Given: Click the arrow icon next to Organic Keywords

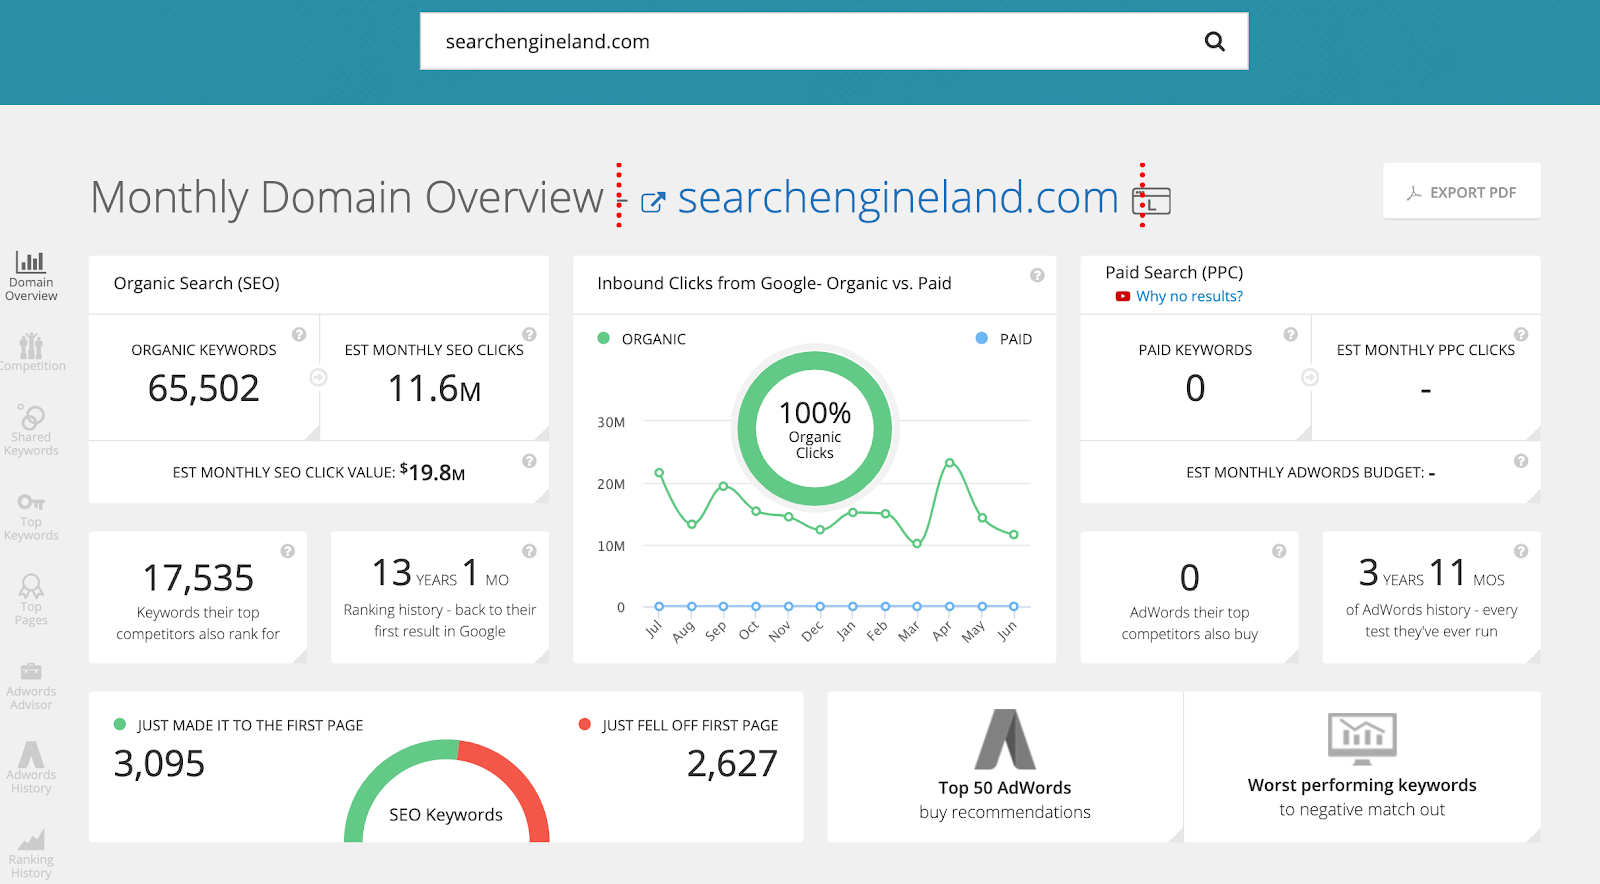Looking at the screenshot, I should tap(318, 377).
